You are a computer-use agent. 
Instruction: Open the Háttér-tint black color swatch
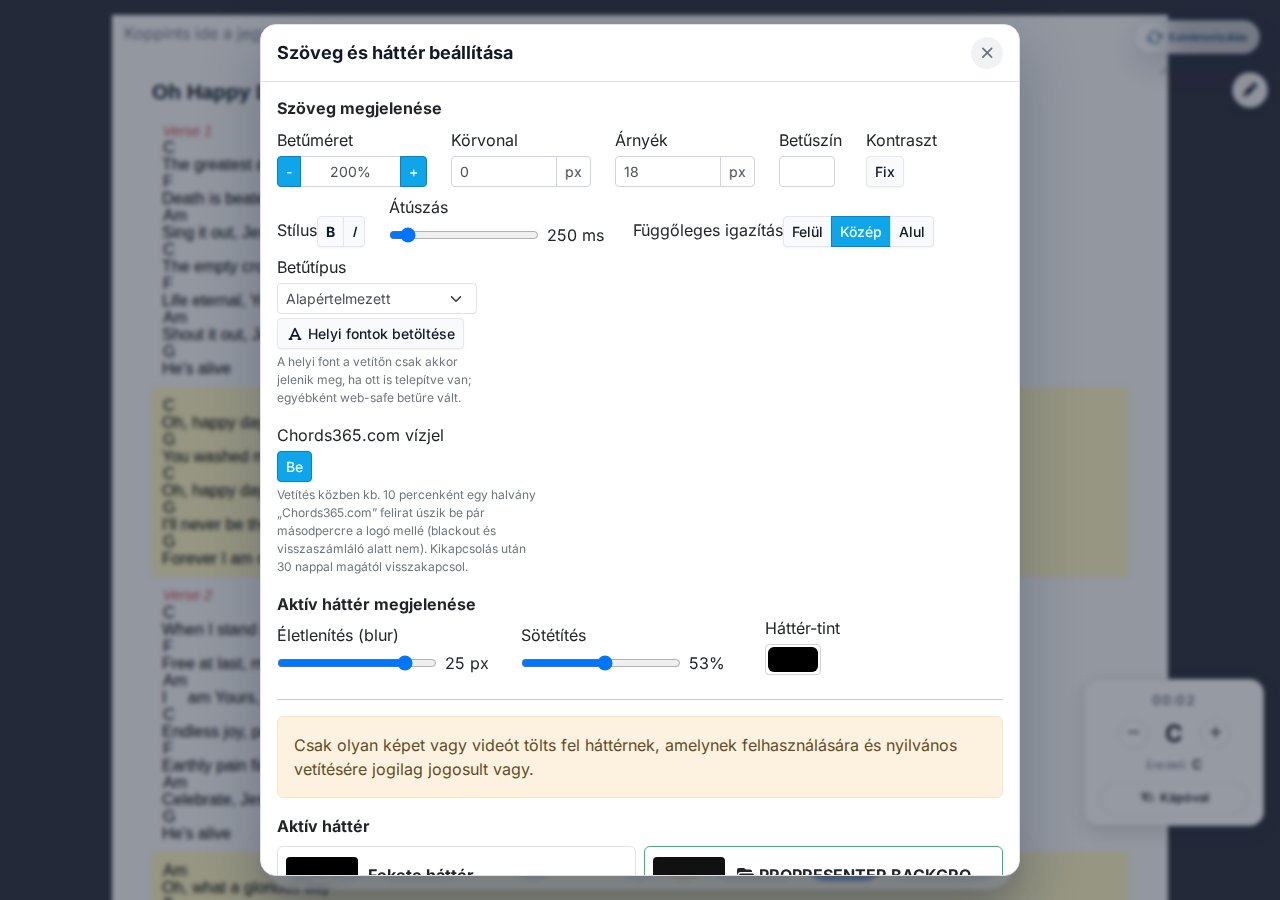click(x=793, y=660)
